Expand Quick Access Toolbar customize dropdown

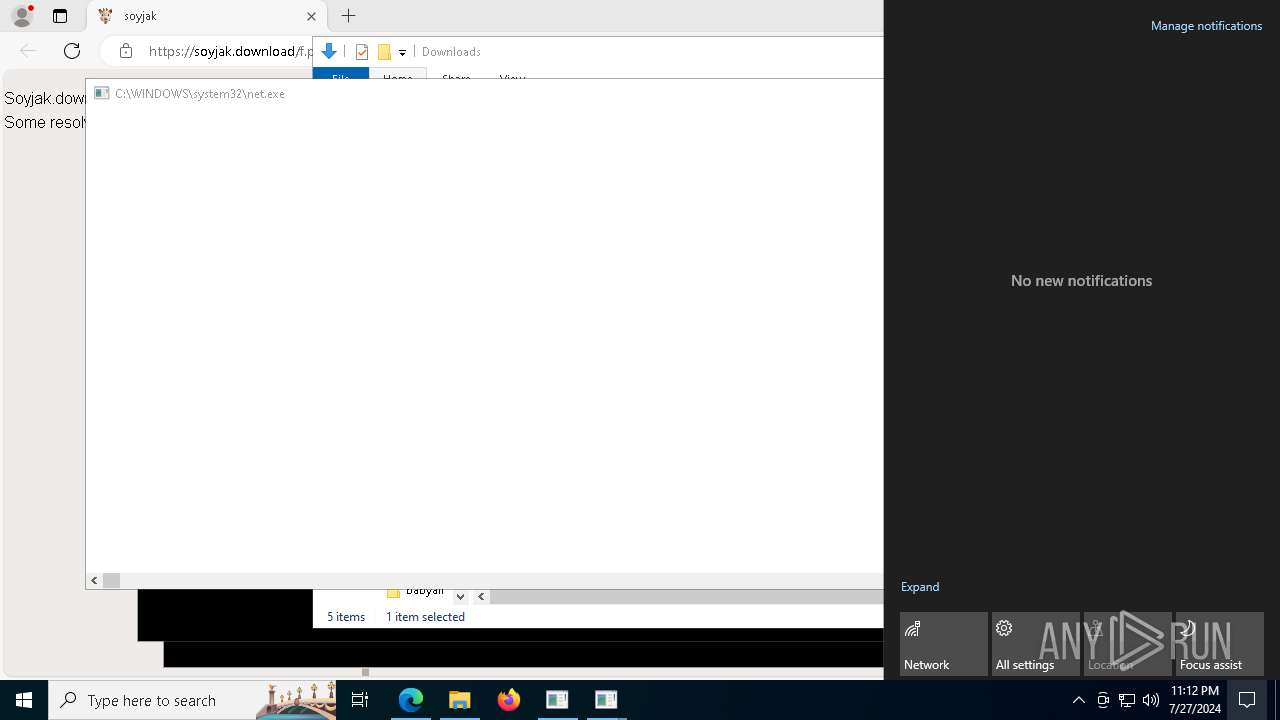402,53
